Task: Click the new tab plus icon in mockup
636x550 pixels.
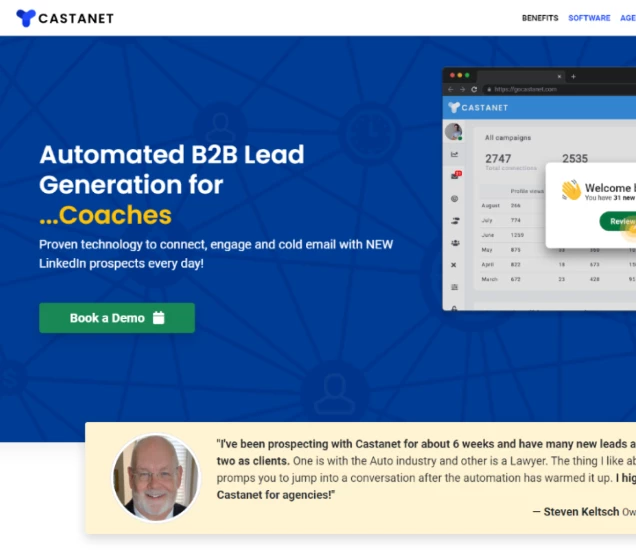Action: tap(573, 76)
